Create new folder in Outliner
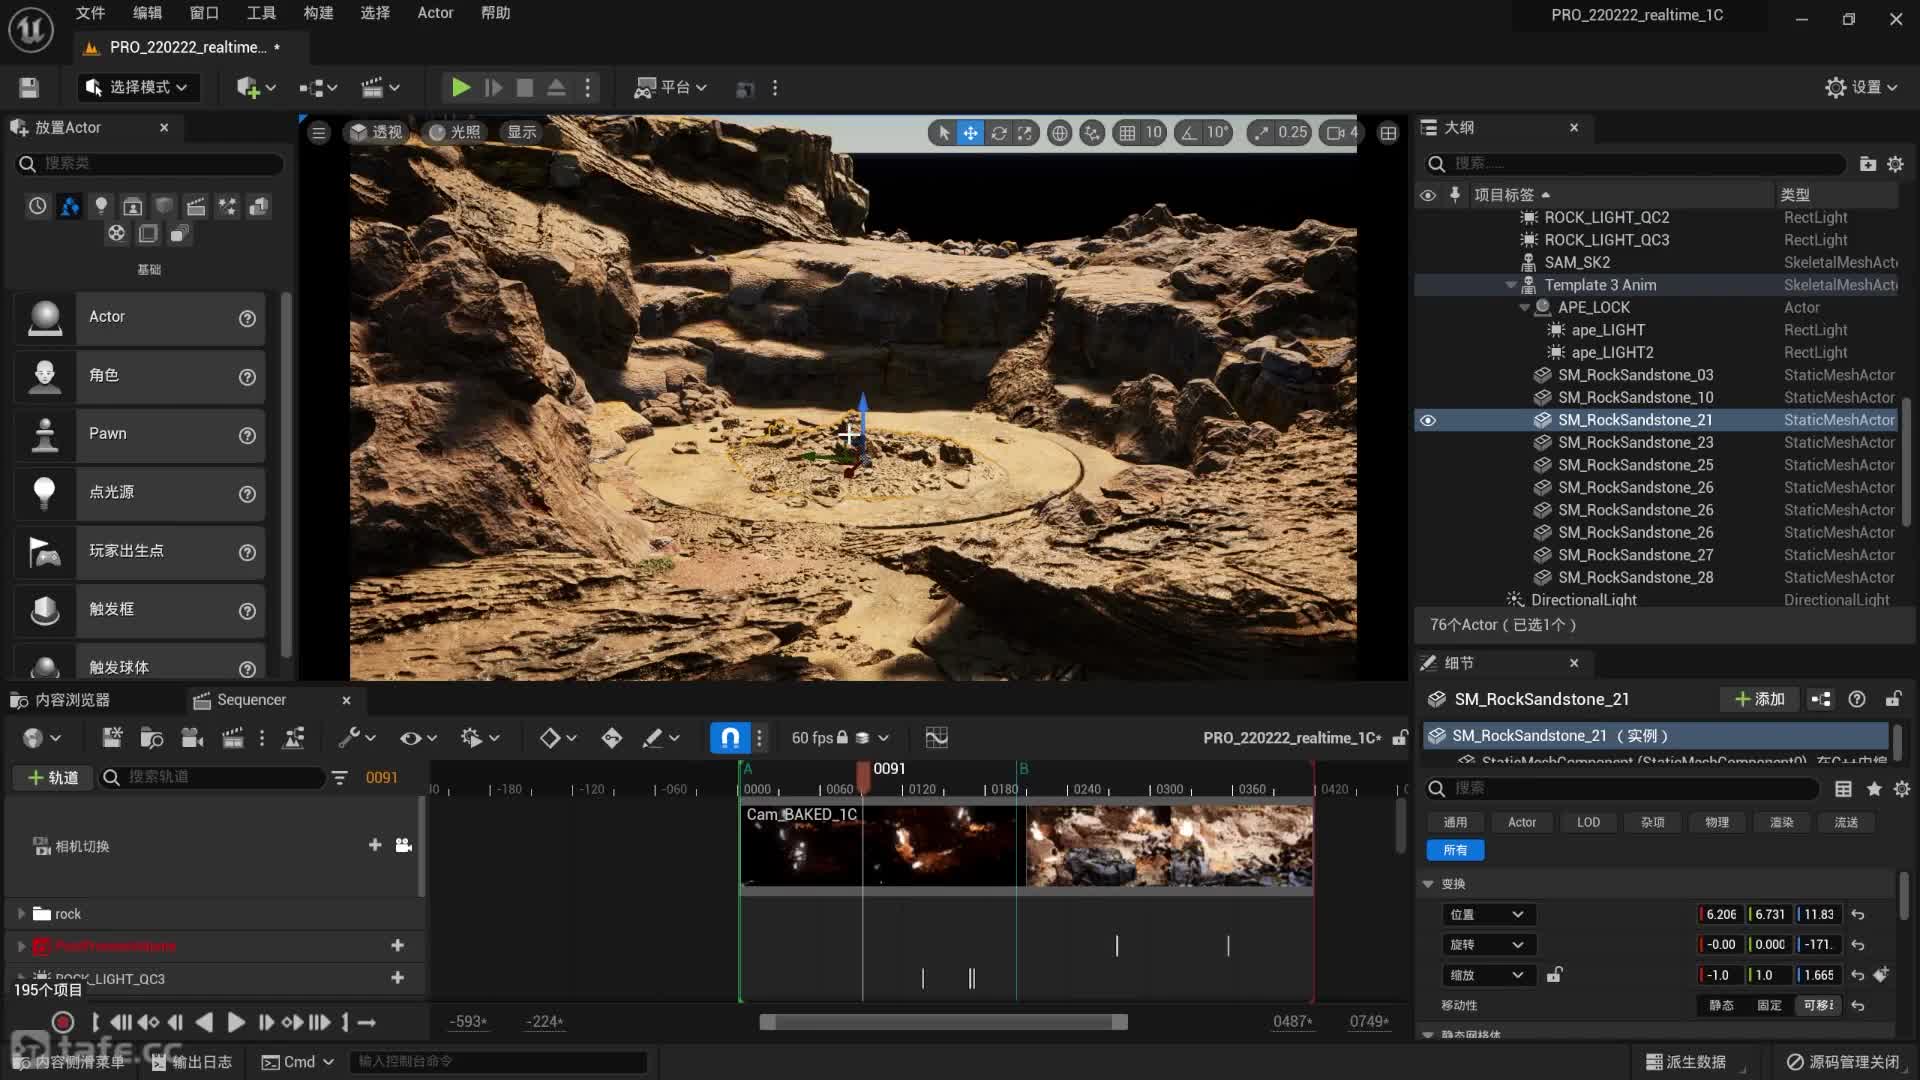Viewport: 1920px width, 1080px height. pos(1867,163)
